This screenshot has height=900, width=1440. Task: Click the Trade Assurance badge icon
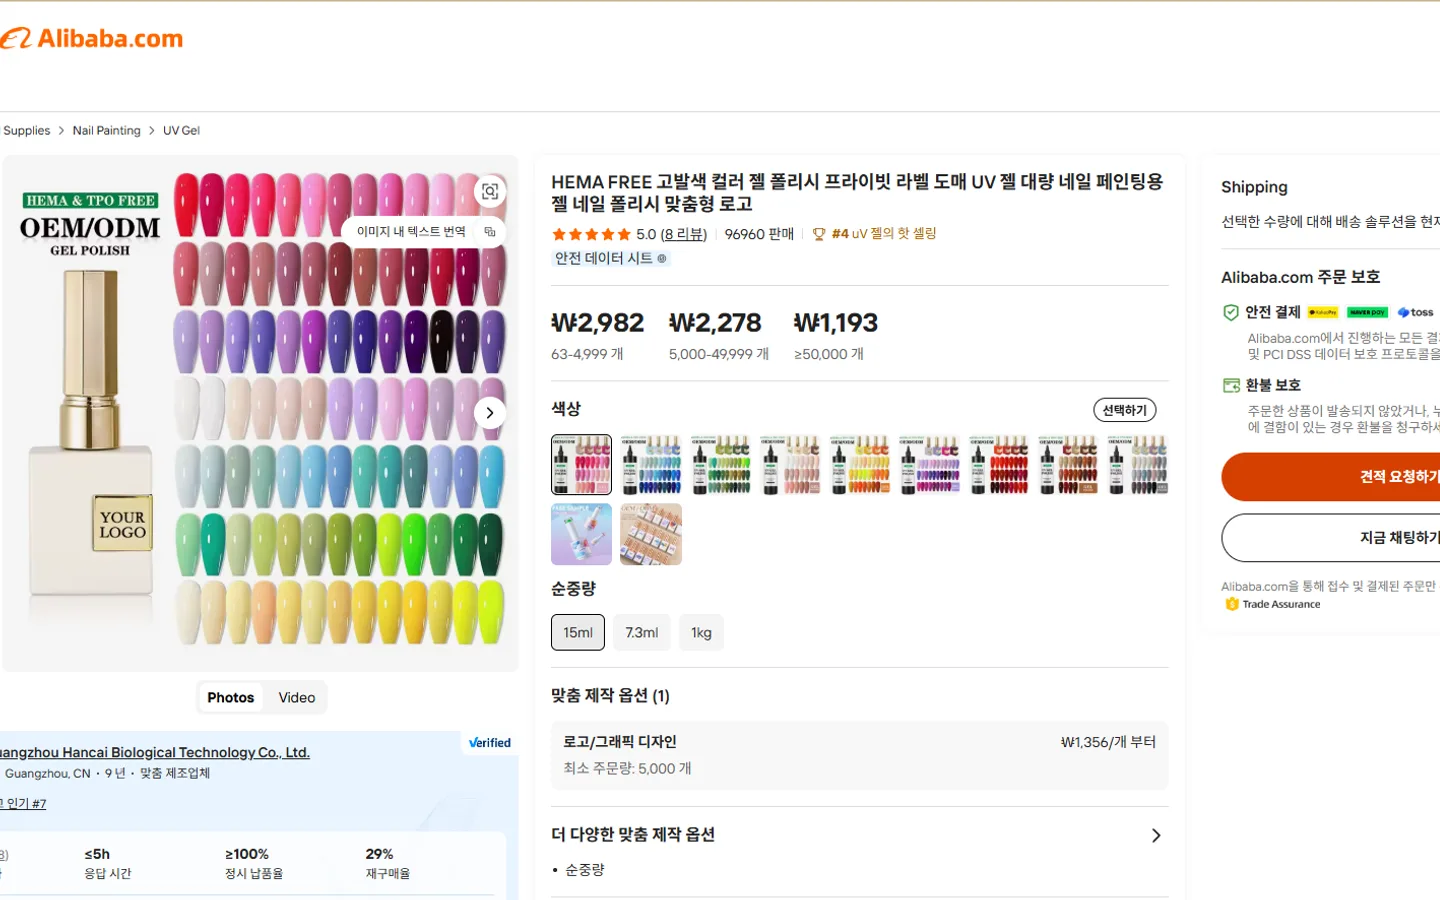coord(1232,604)
